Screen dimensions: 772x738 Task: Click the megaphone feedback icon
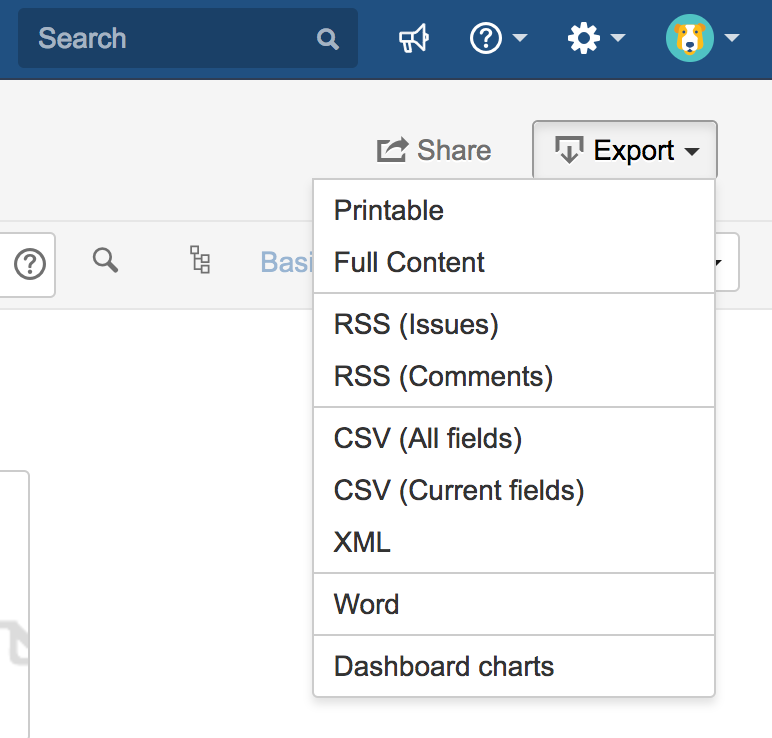point(414,39)
